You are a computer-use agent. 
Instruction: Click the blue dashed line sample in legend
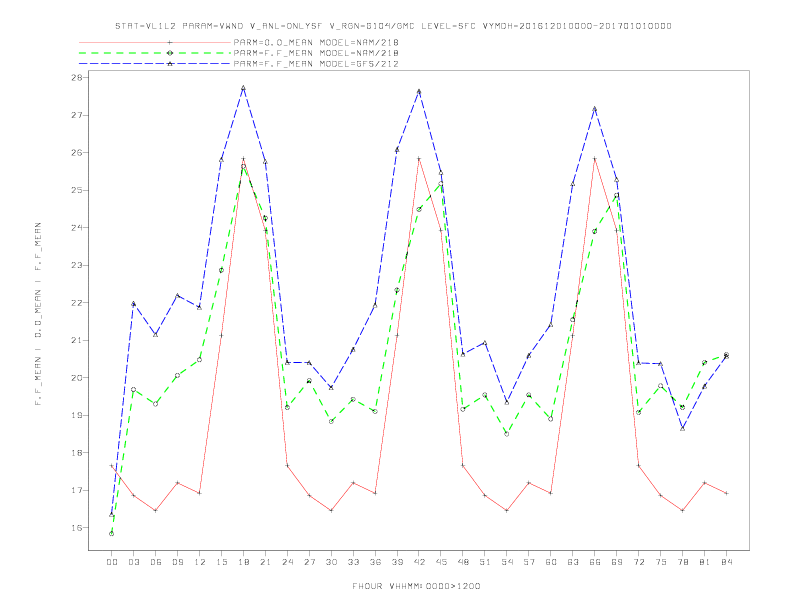click(x=155, y=64)
